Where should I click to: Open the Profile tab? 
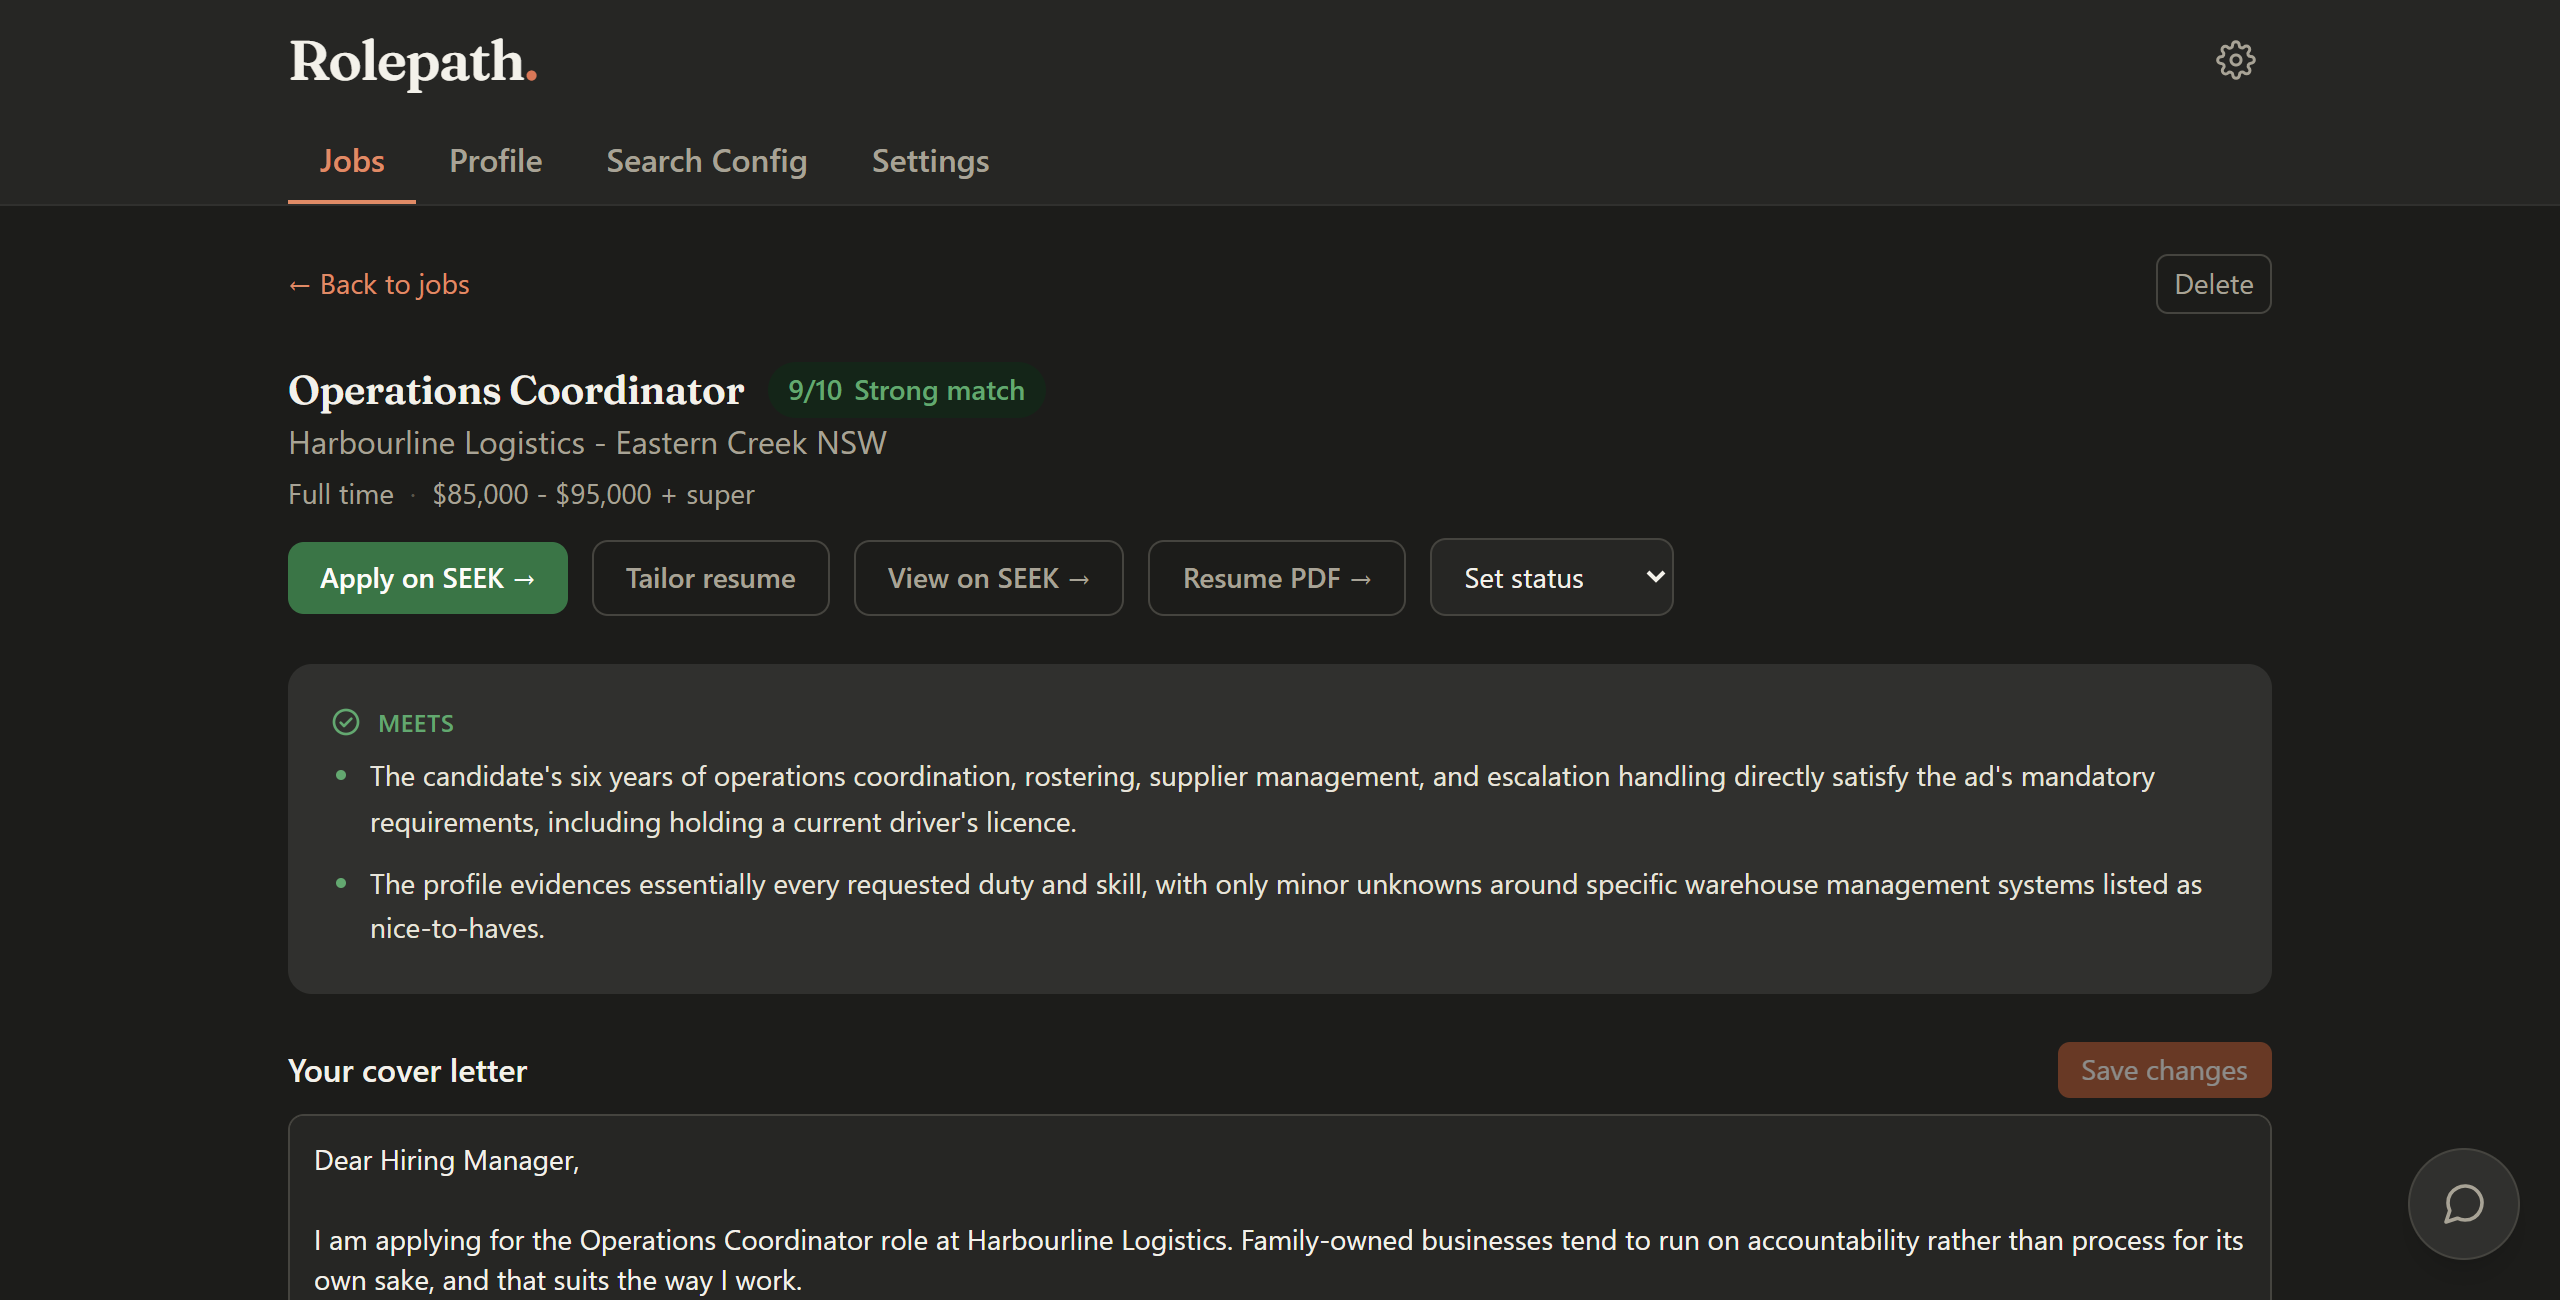pyautogui.click(x=495, y=161)
